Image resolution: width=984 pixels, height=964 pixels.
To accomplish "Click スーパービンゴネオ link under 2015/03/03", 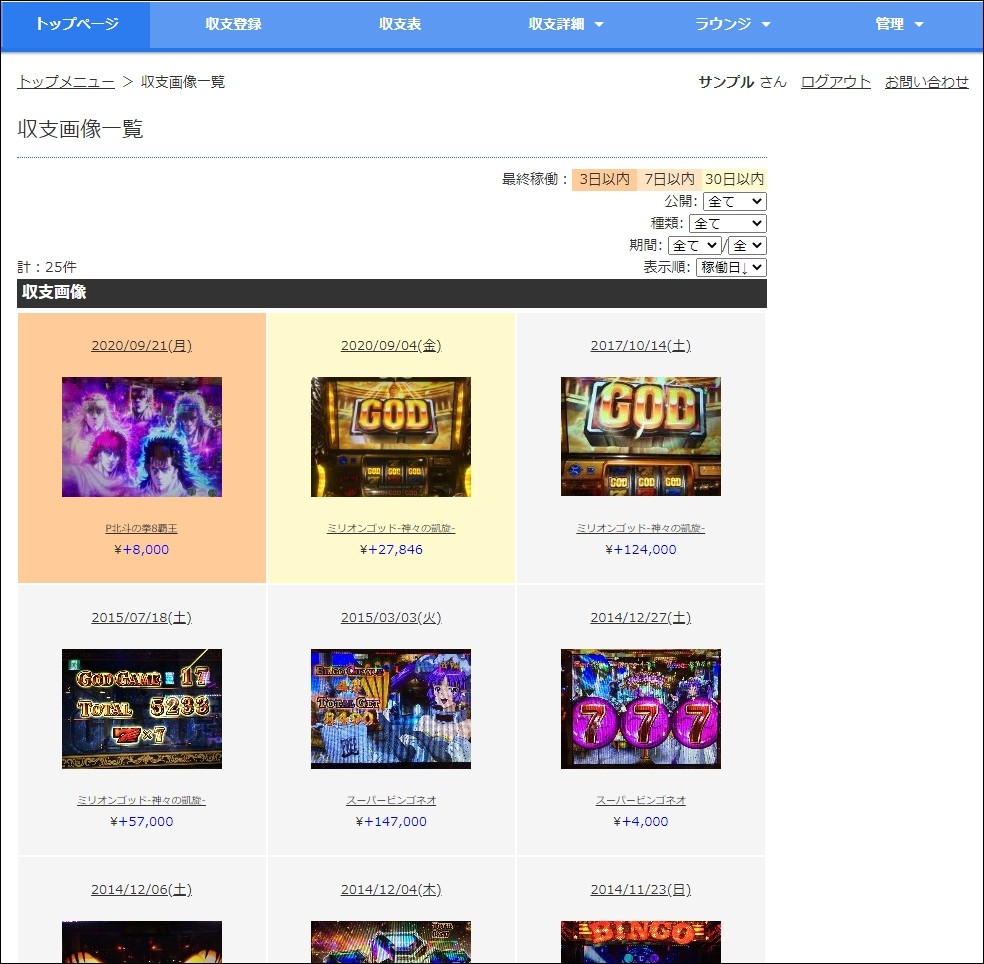I will [x=391, y=800].
